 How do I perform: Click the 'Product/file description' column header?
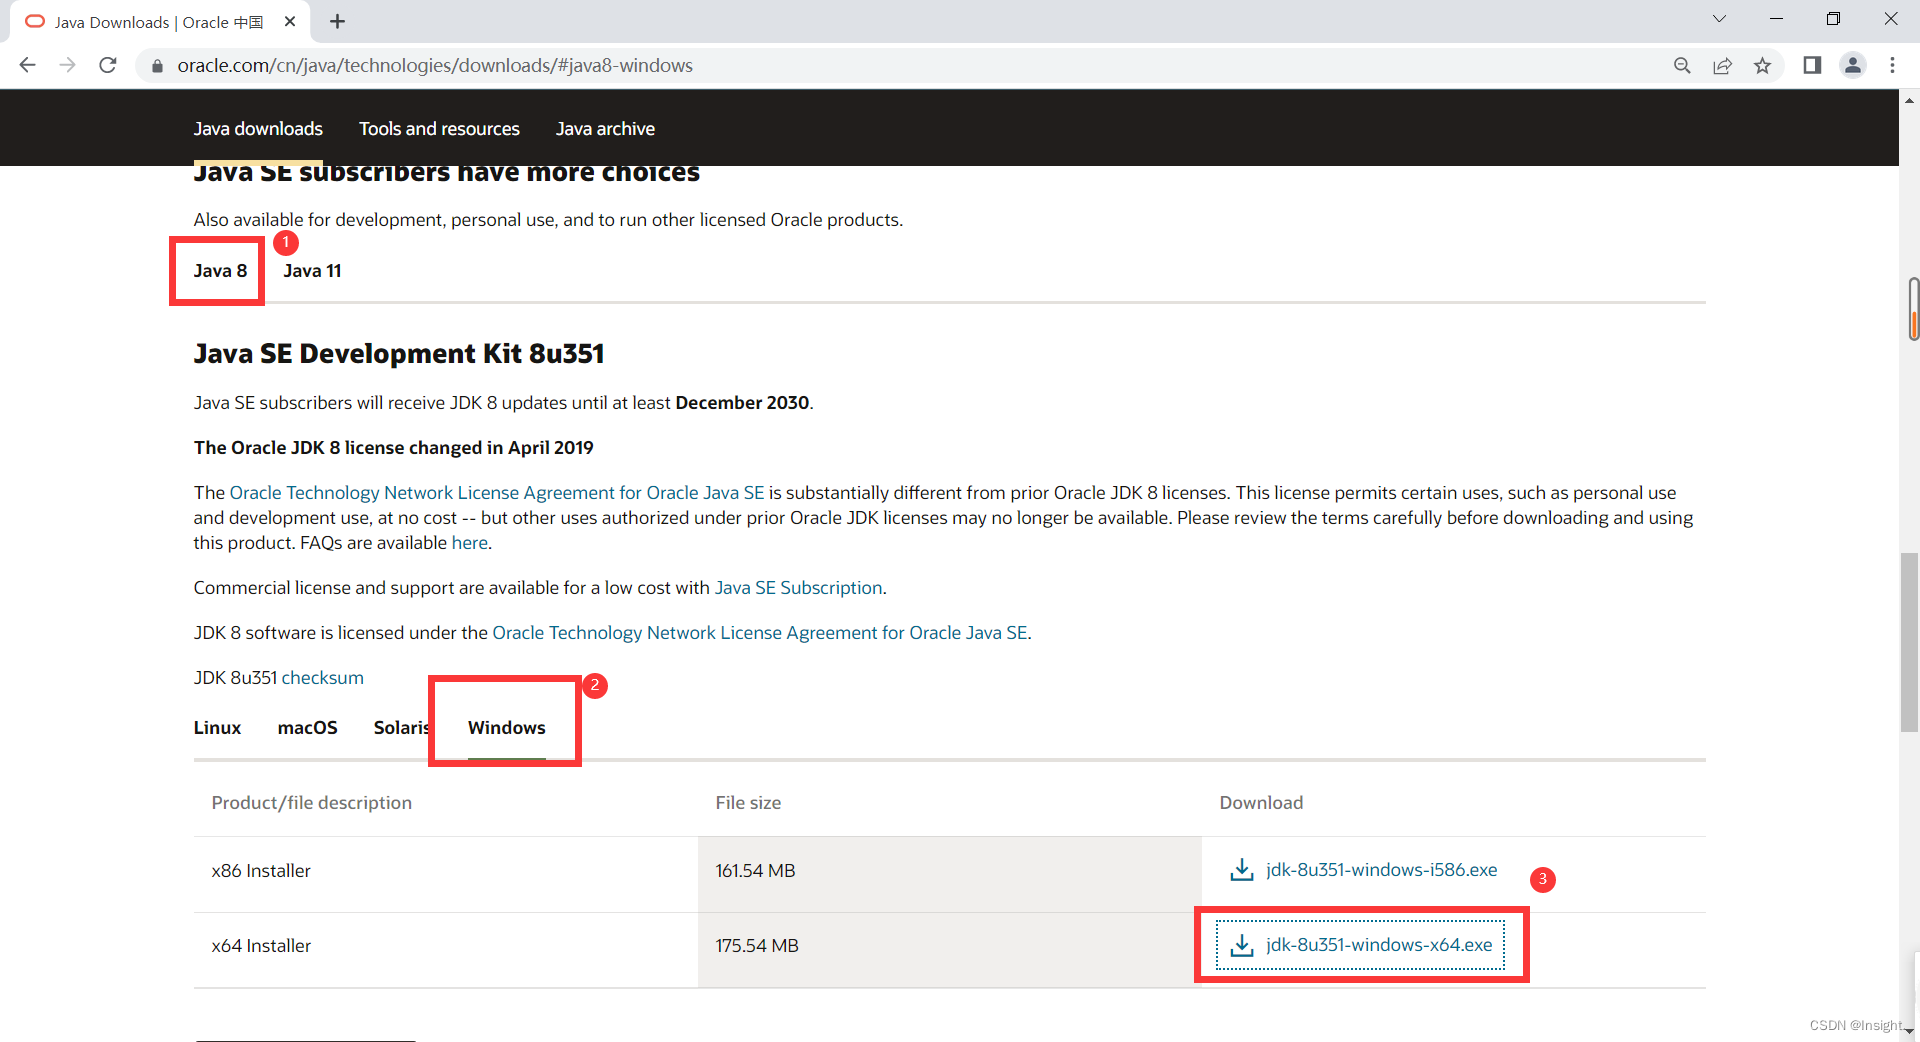click(311, 803)
